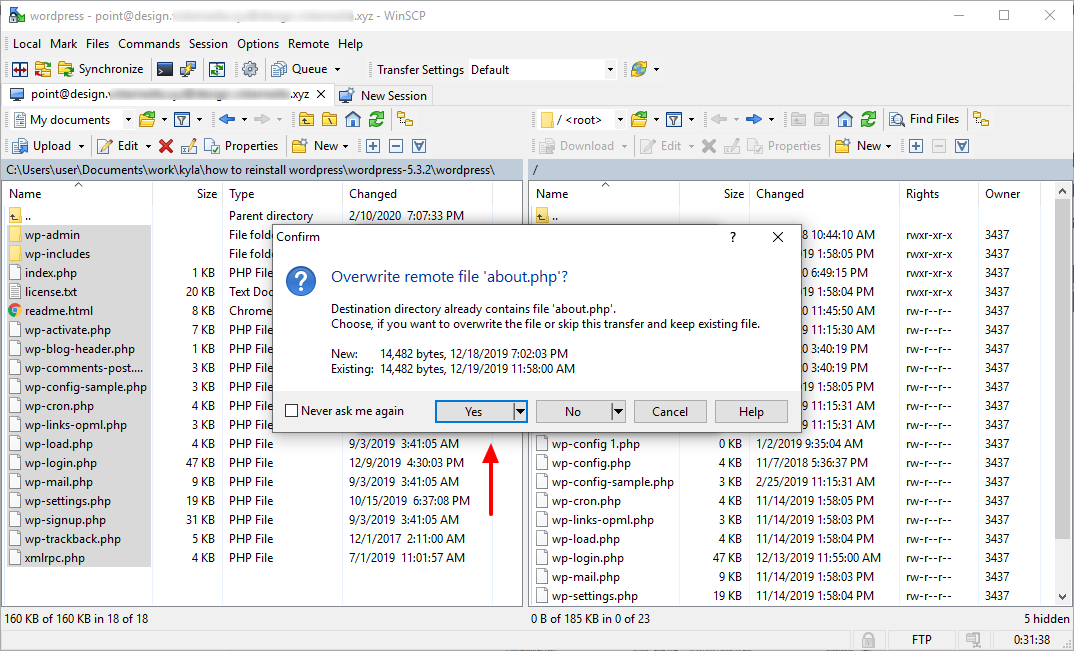
Task: Click the Confirm dialog question mark help icon
Action: 733,237
